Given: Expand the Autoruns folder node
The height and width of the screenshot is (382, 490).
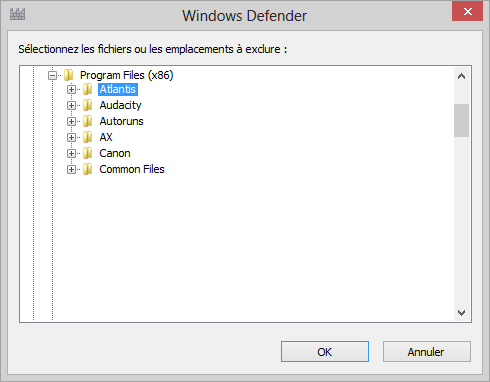Looking at the screenshot, I should point(71,121).
